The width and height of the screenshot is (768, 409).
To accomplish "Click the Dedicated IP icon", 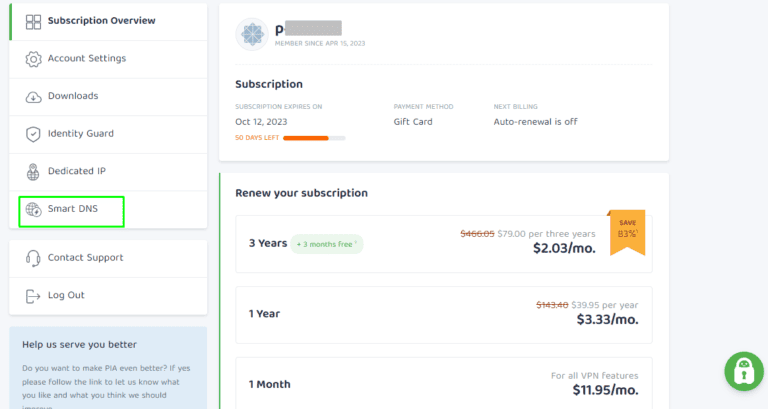I will [x=33, y=171].
